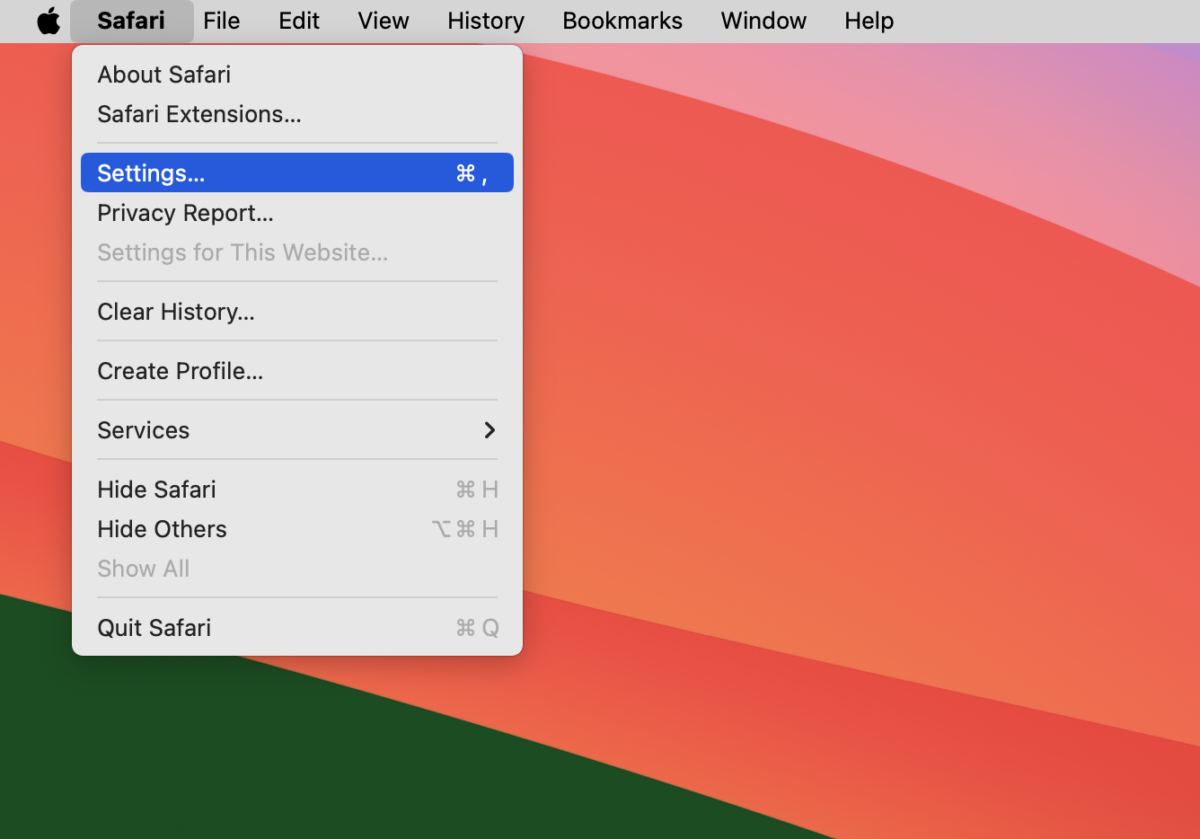Click the grayed Settings for This Website… item
1200x839 pixels.
point(242,253)
